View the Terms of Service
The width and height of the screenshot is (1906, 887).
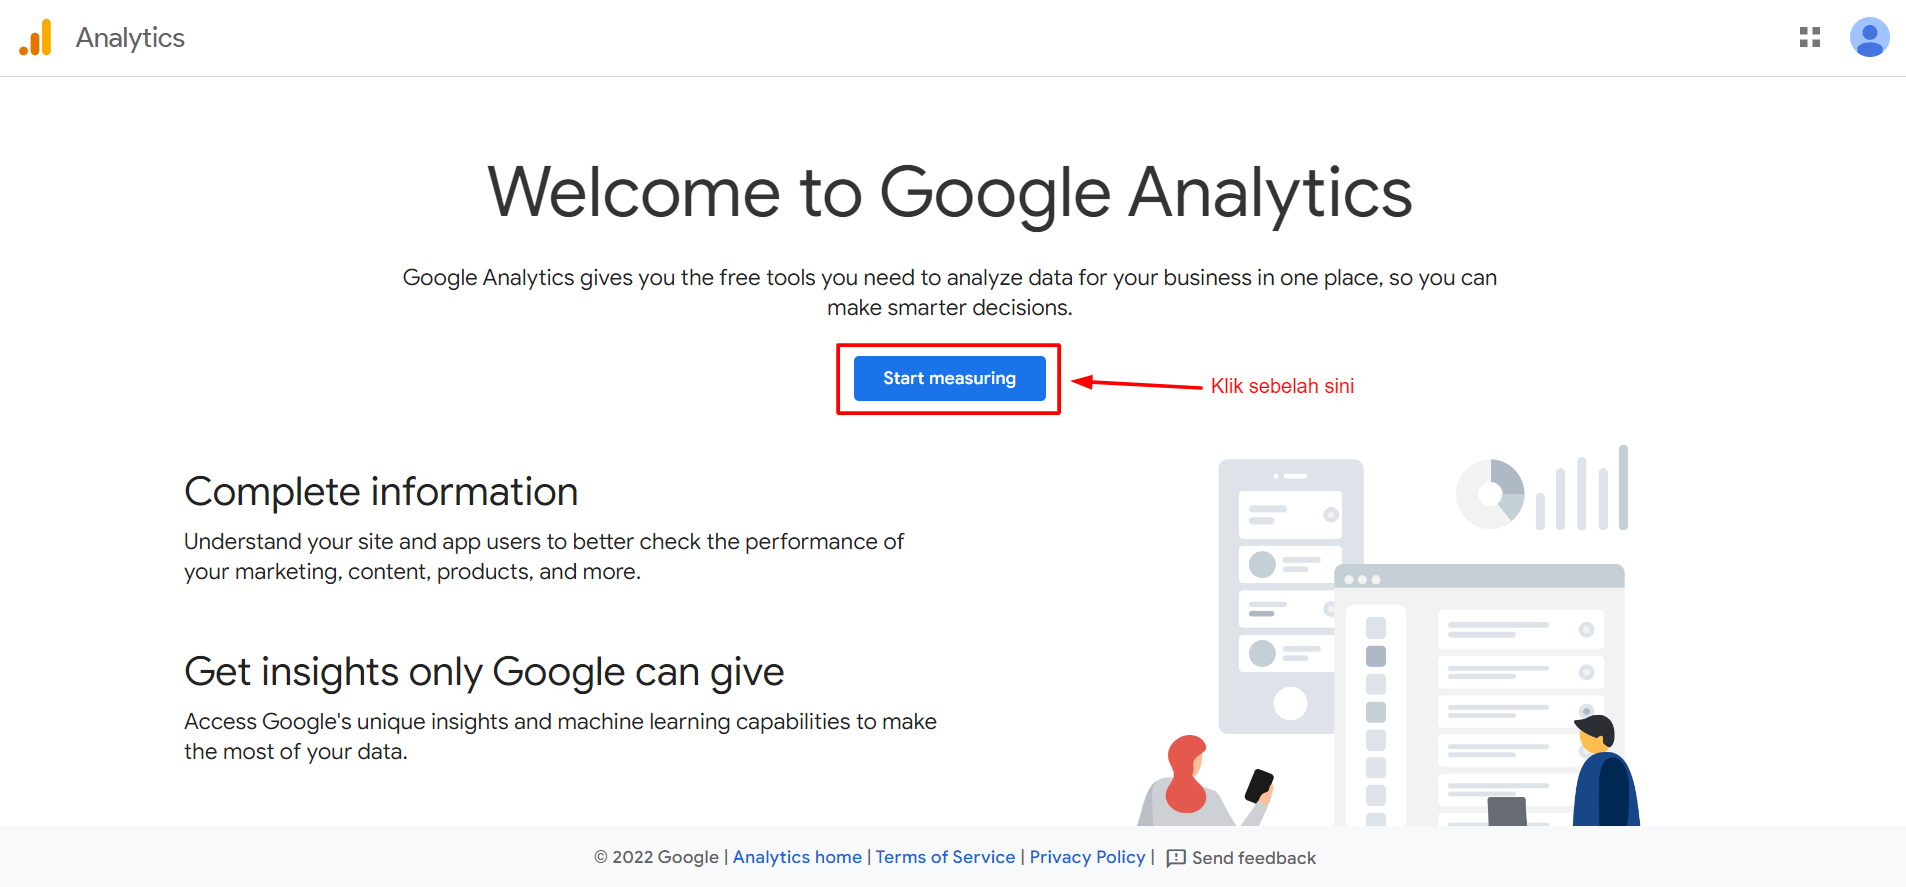click(945, 857)
